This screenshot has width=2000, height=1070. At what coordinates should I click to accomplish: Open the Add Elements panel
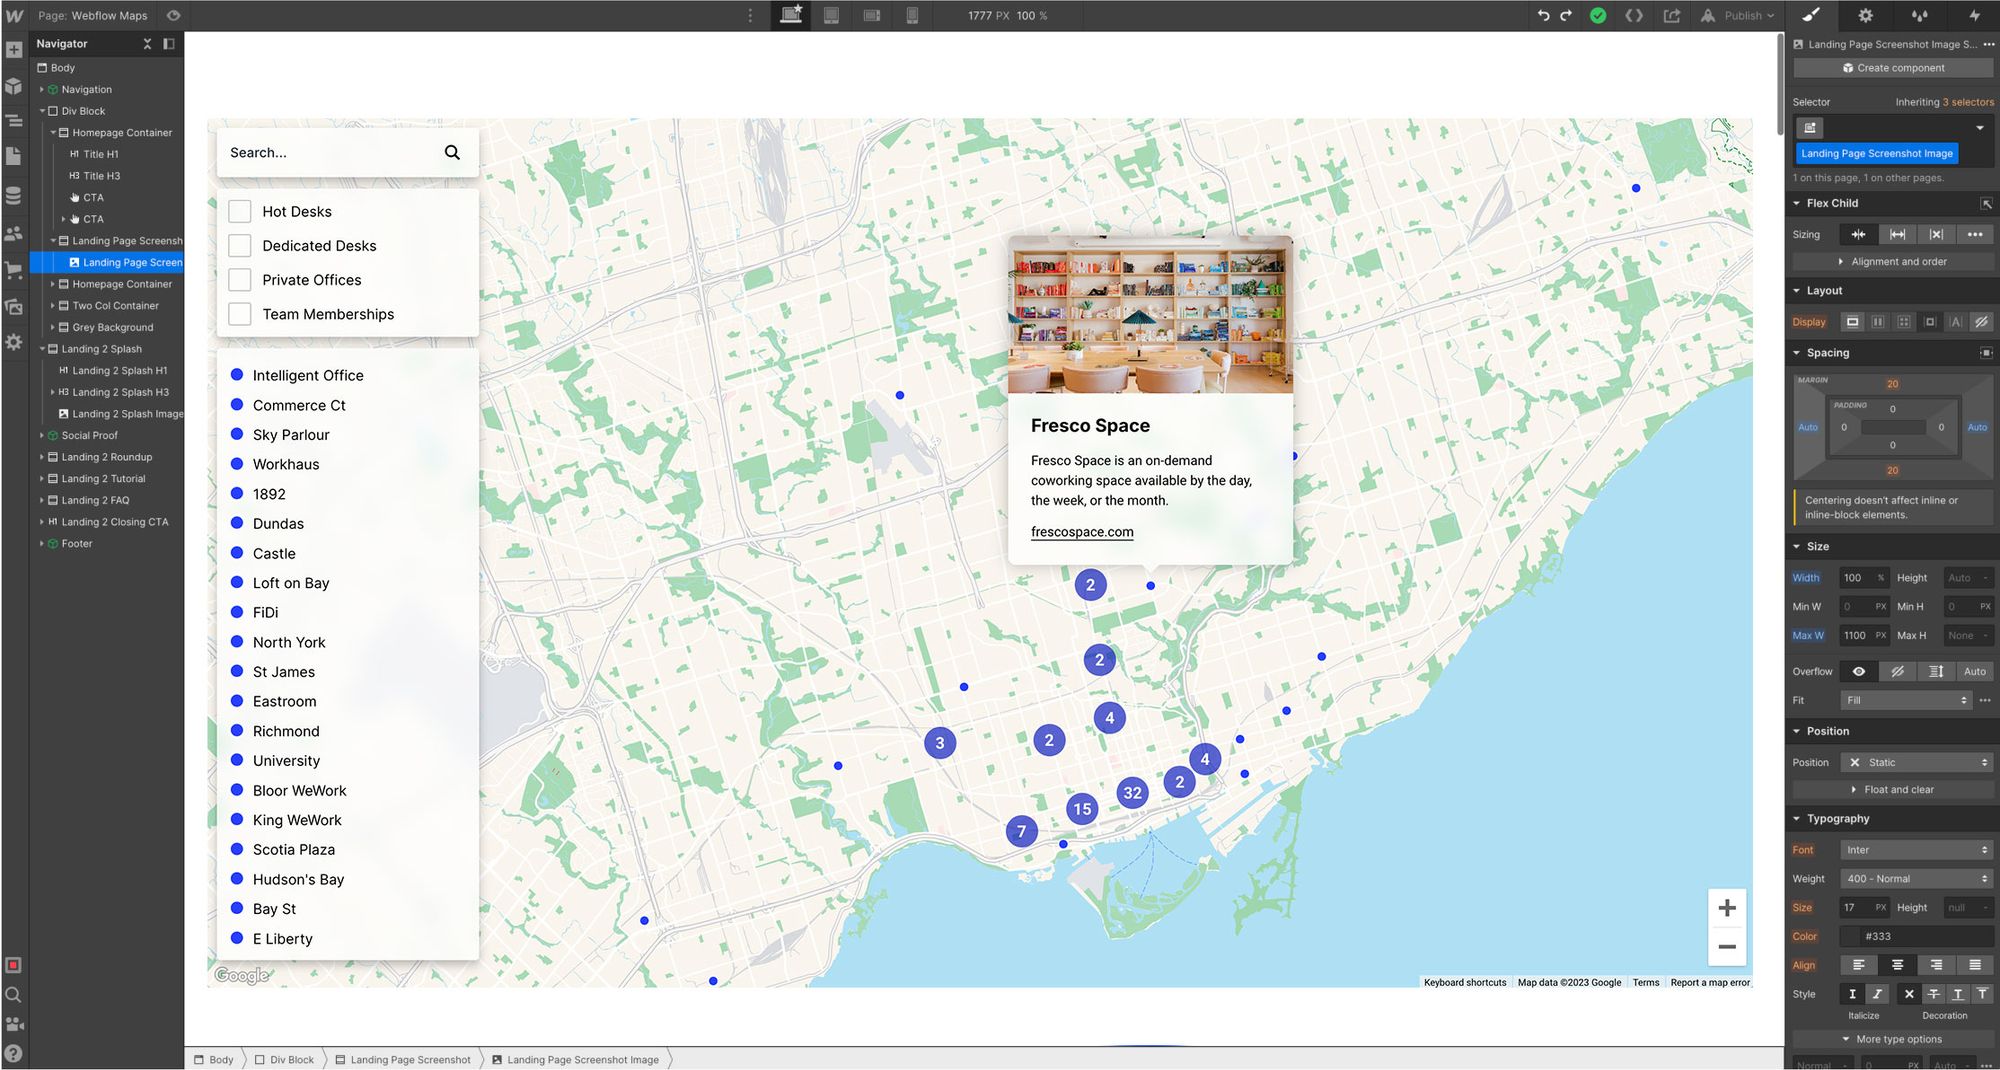[14, 48]
